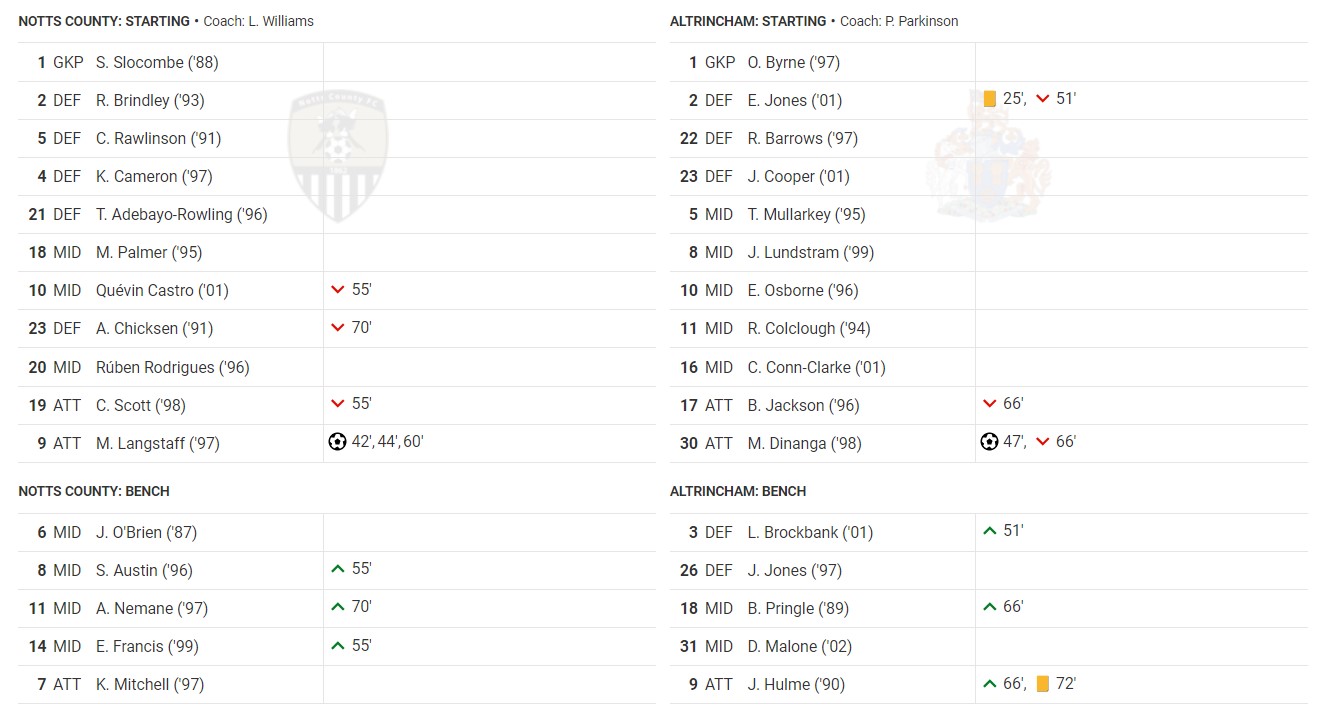Click J. Hulme's yellow card icon
The width and height of the screenshot is (1327, 717).
coord(1042,684)
